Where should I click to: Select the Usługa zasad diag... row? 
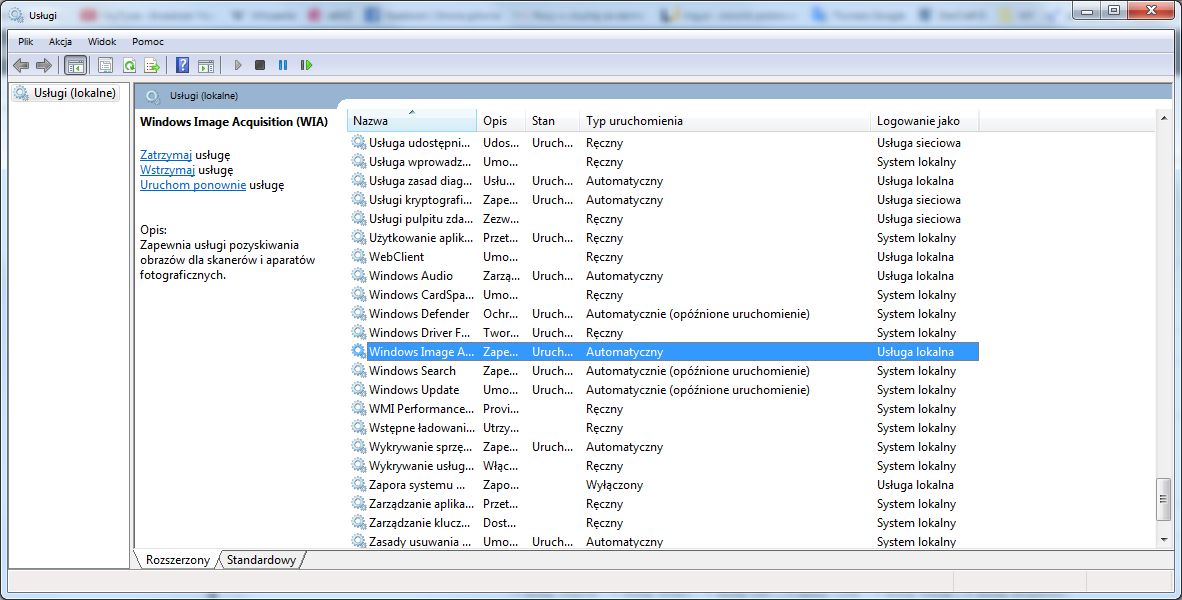[664, 181]
